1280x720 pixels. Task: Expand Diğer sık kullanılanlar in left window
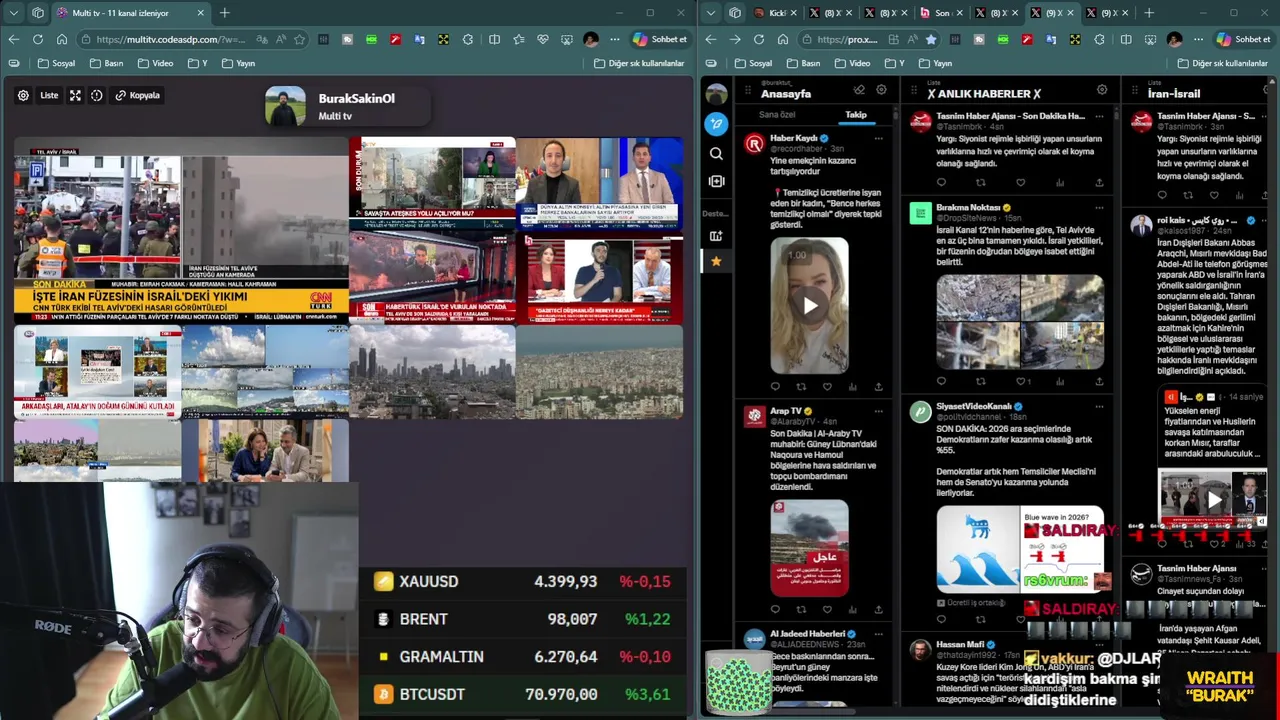pos(639,63)
